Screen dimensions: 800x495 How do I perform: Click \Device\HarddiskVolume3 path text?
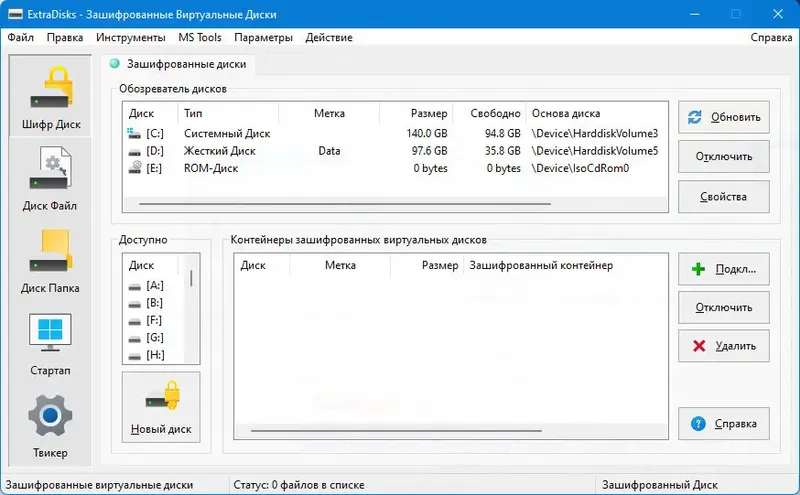[594, 134]
